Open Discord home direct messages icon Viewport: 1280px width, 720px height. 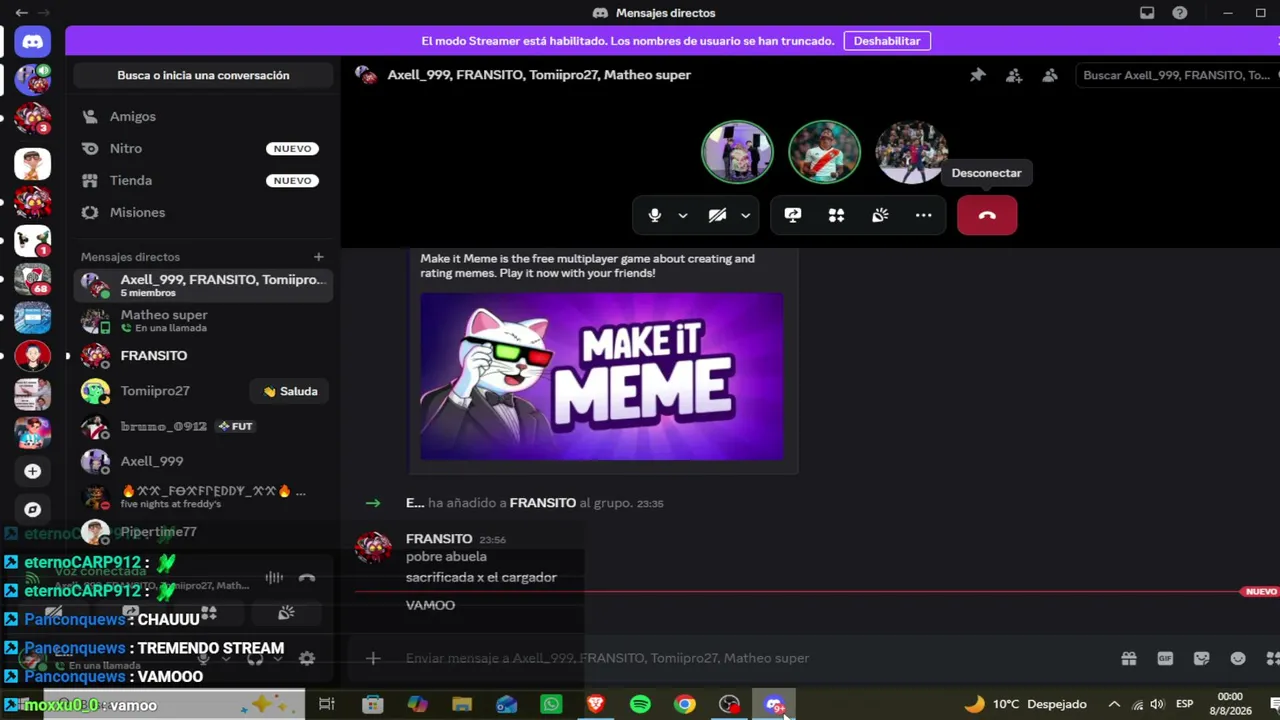[32, 42]
